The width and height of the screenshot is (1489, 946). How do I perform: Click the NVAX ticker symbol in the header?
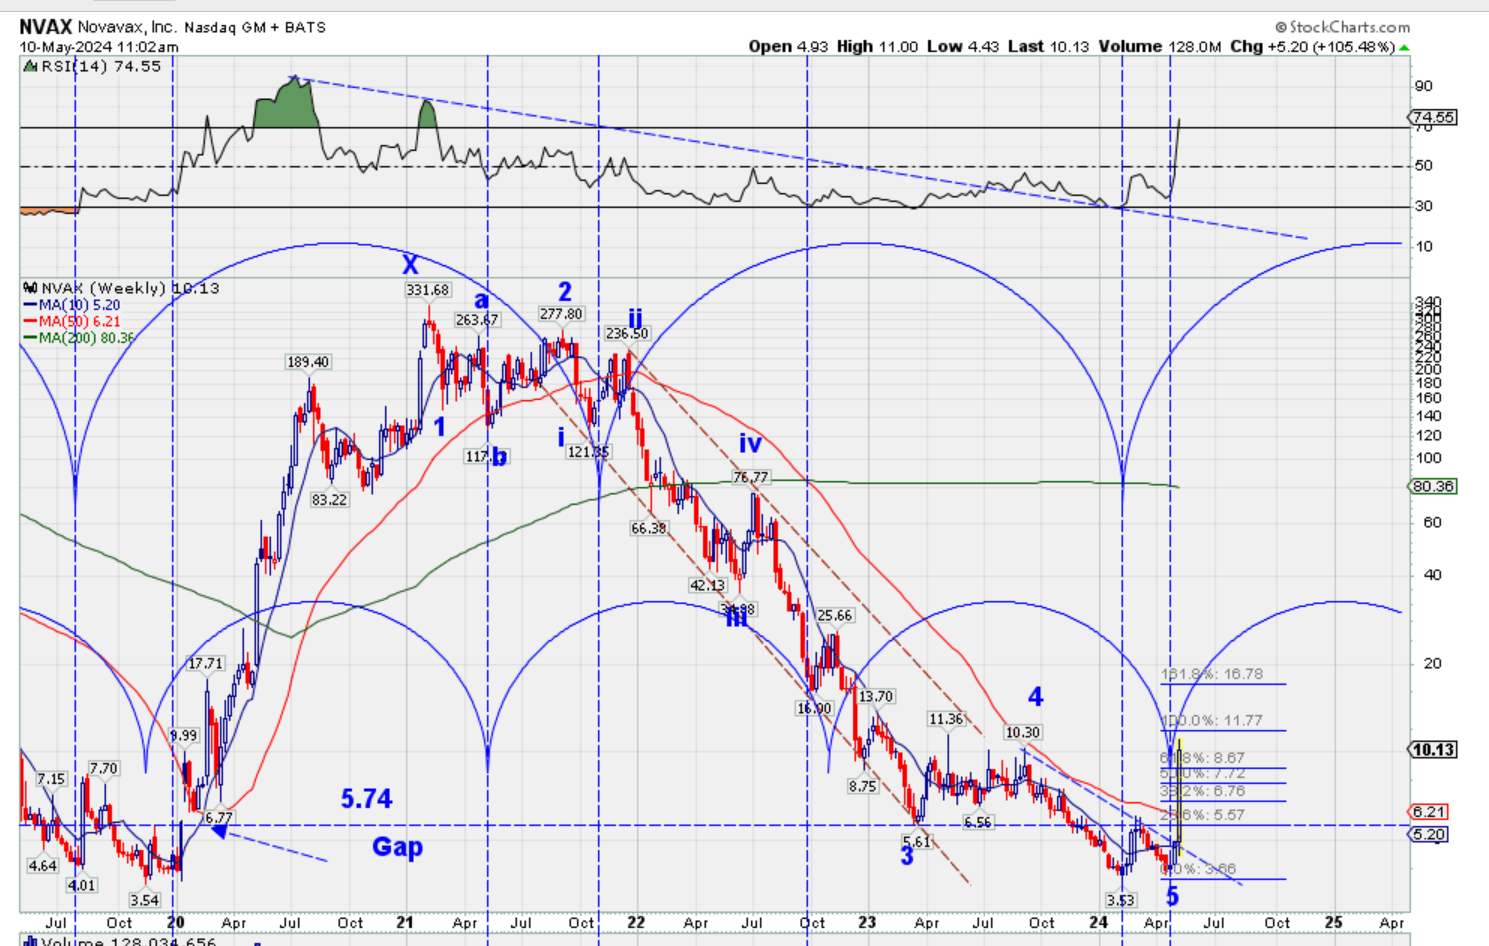(46, 27)
